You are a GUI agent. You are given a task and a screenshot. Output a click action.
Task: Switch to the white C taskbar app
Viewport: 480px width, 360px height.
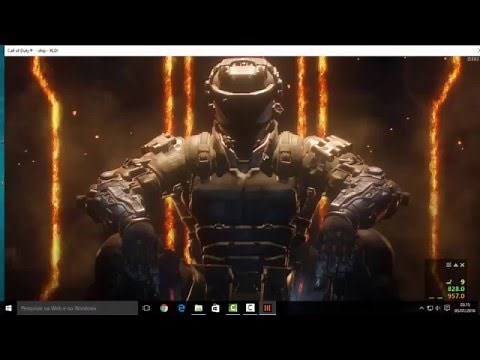coord(250,308)
